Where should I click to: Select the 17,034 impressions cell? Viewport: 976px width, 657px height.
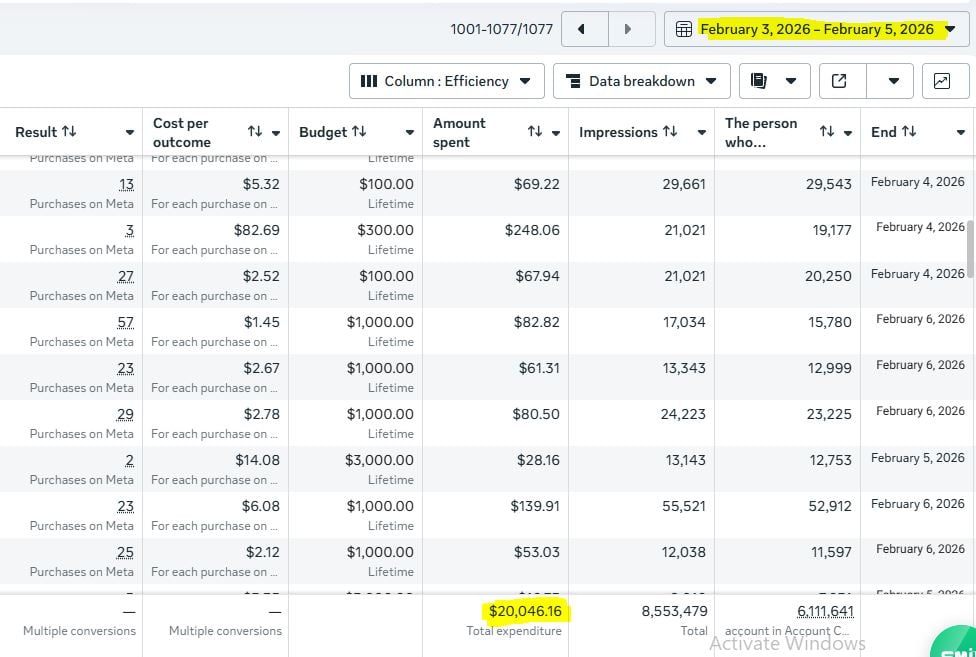pos(684,322)
